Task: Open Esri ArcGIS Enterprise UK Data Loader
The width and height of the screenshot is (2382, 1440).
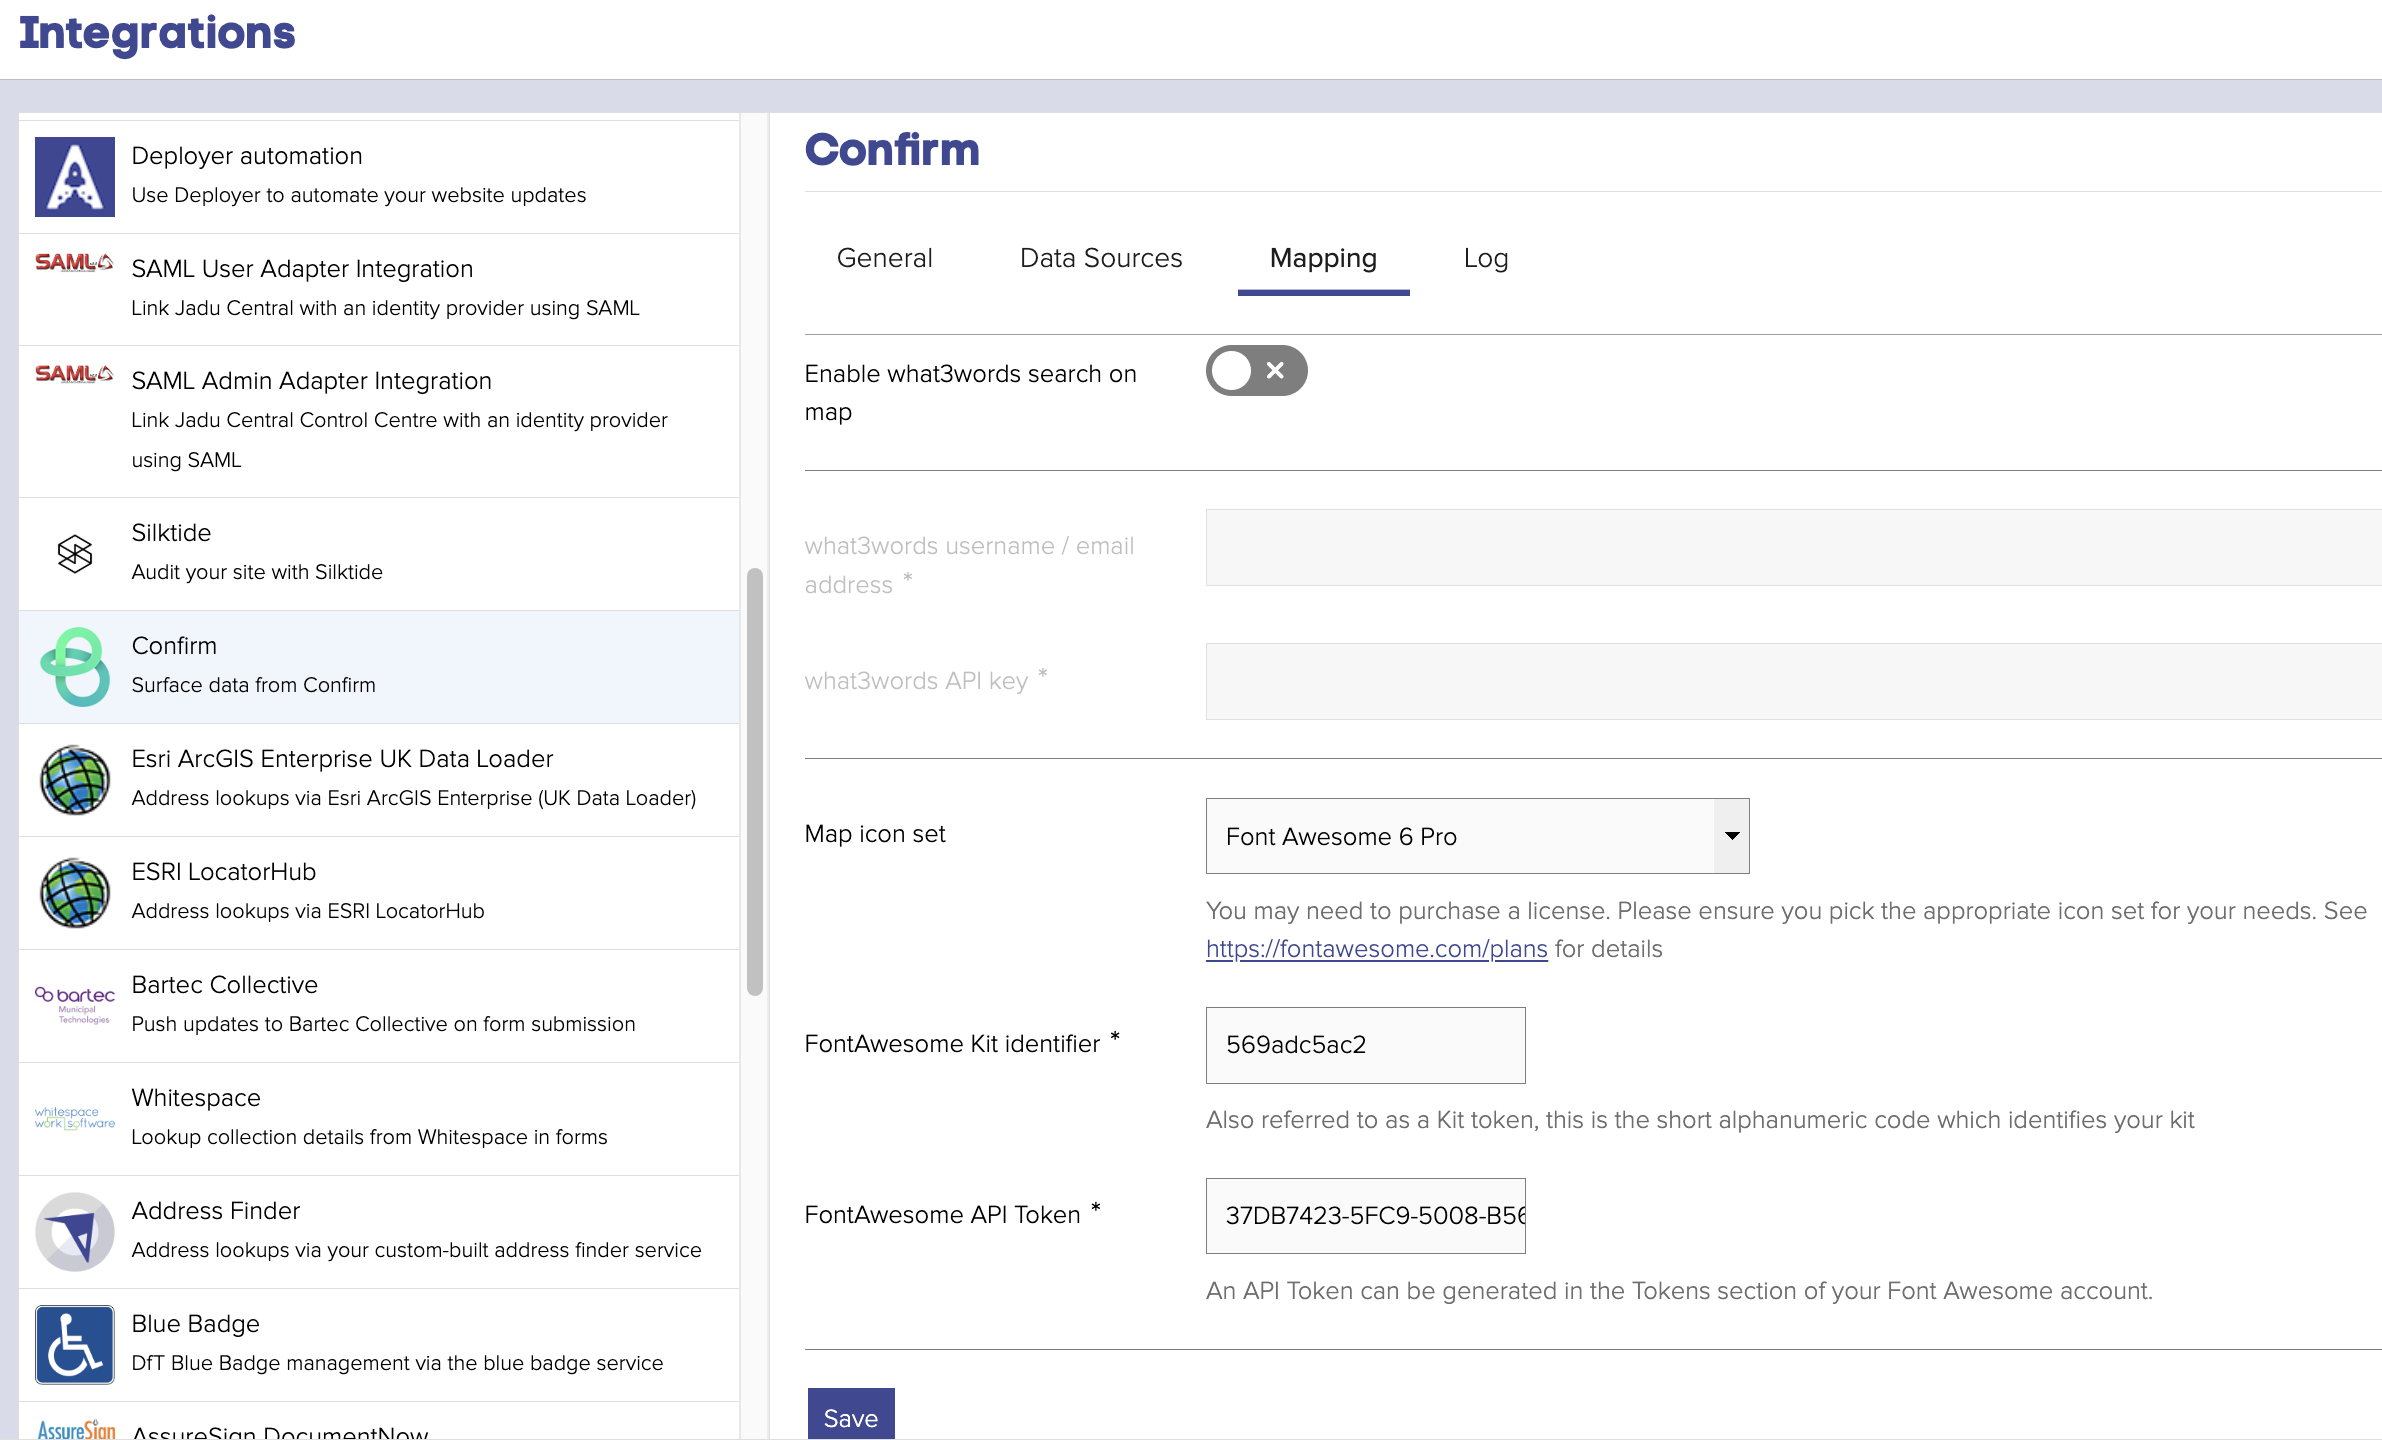Action: tap(379, 780)
